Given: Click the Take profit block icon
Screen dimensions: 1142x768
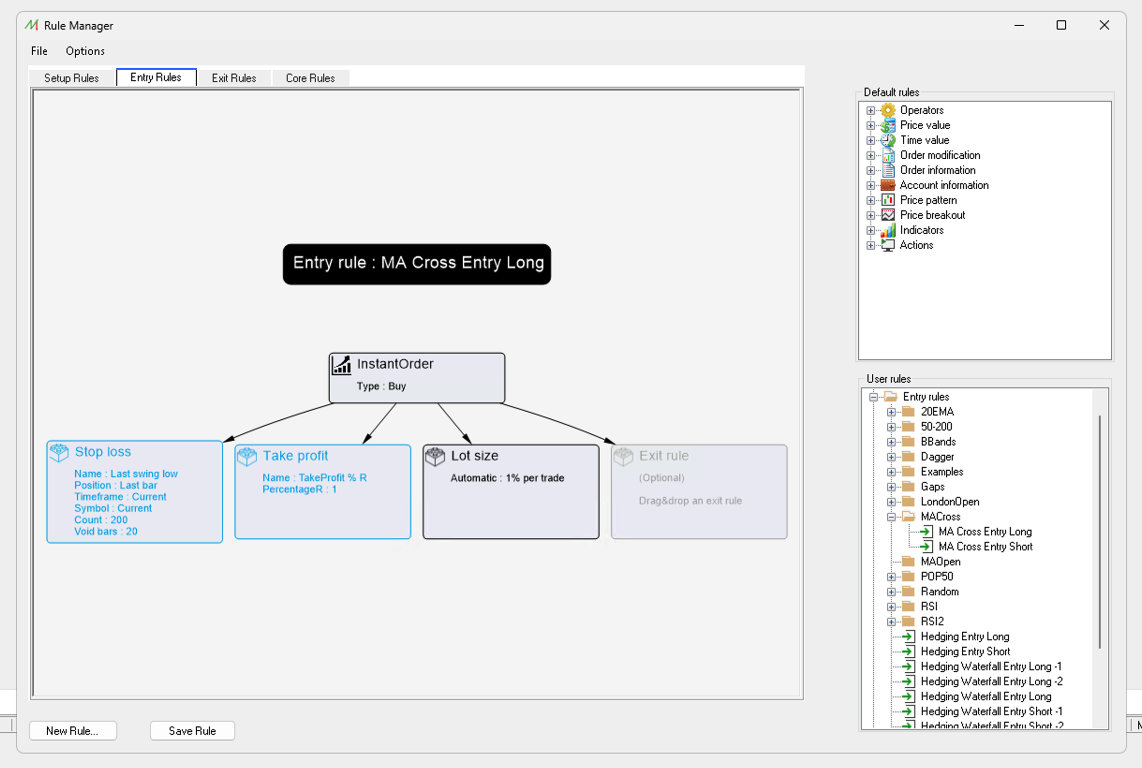Looking at the screenshot, I should point(247,457).
